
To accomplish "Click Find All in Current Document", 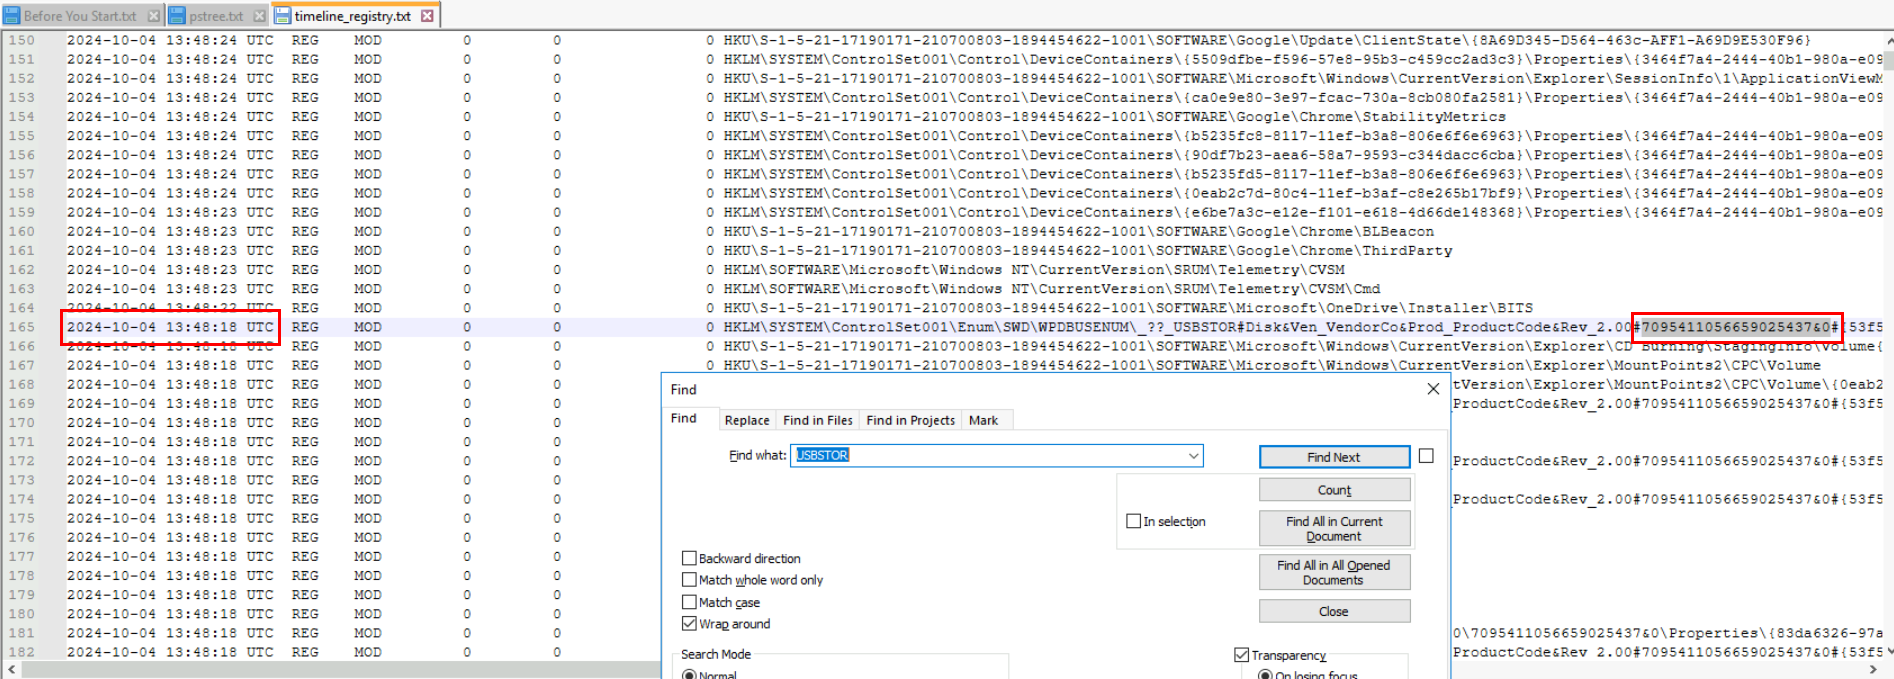I will (1334, 529).
